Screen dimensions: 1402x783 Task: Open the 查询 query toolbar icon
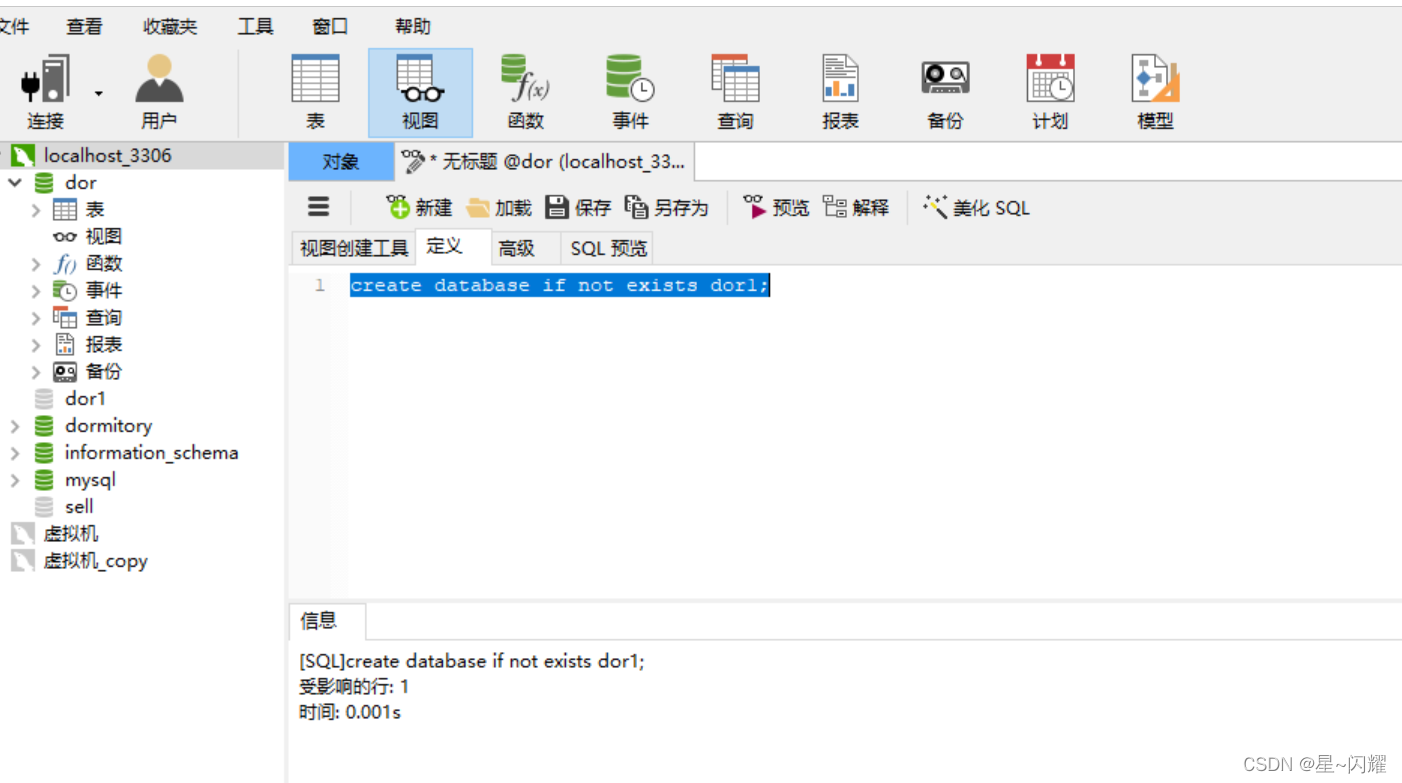point(735,93)
